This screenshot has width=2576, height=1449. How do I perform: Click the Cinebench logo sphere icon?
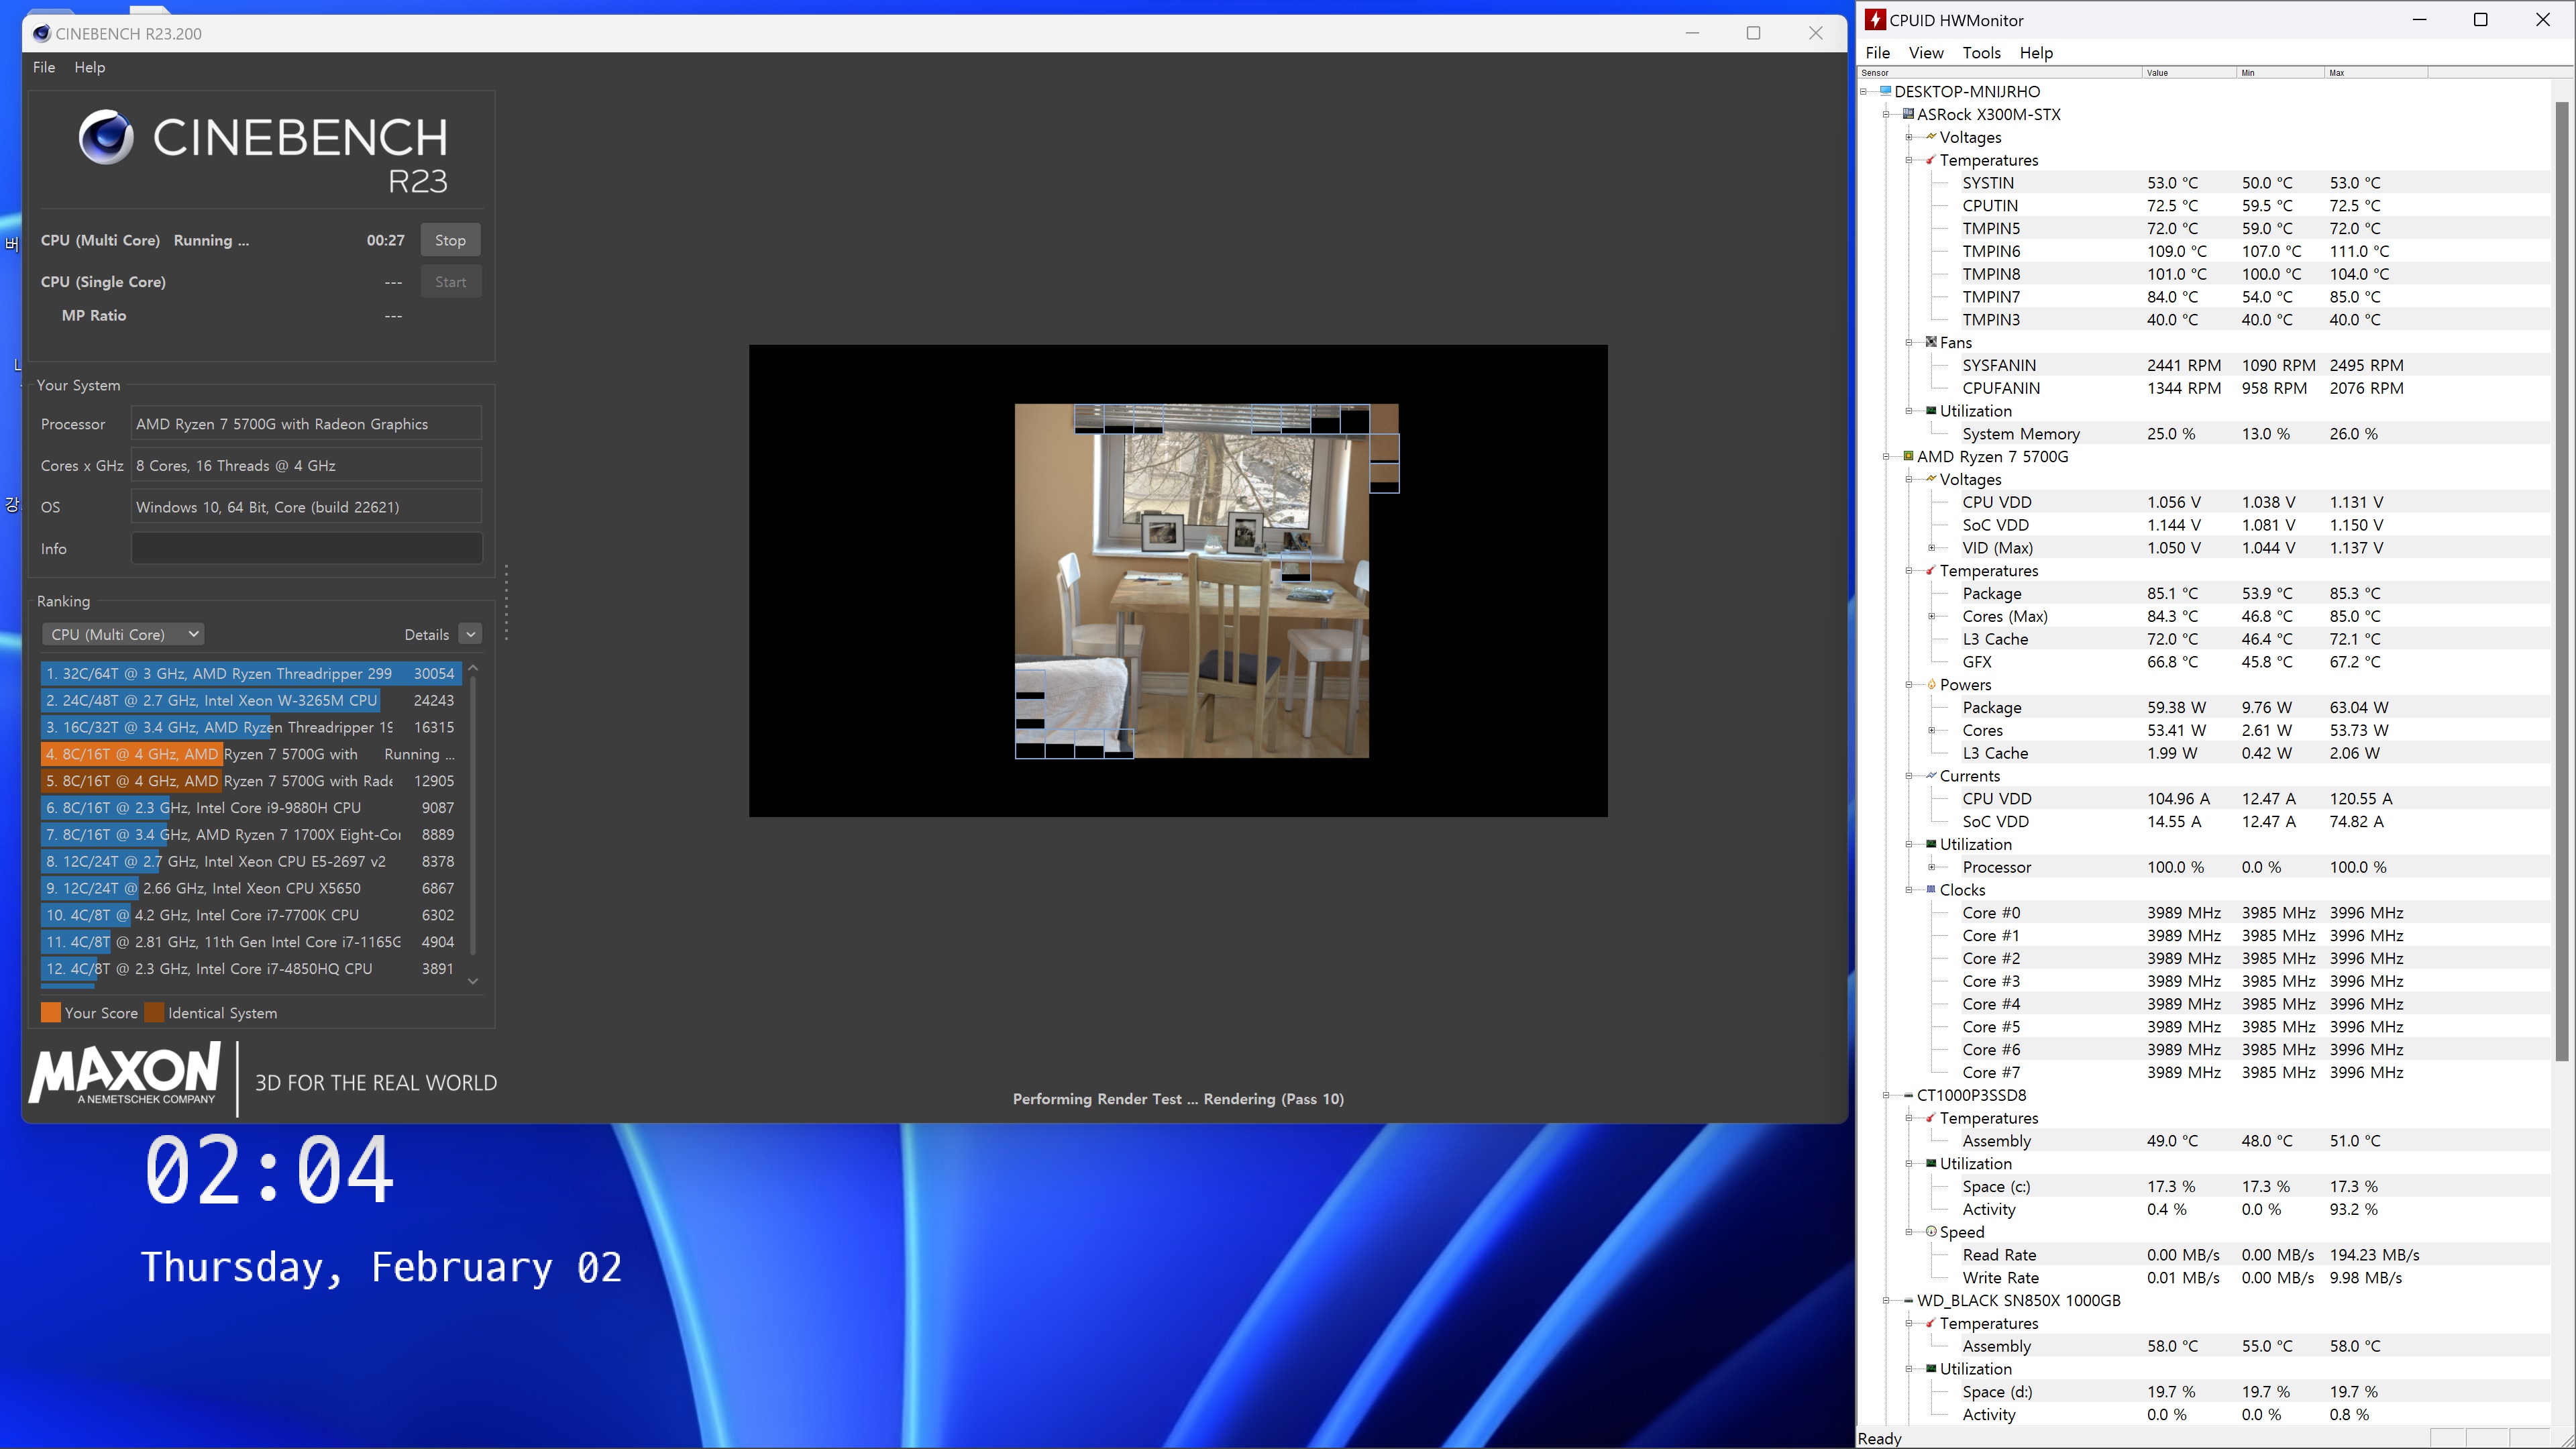[x=106, y=137]
